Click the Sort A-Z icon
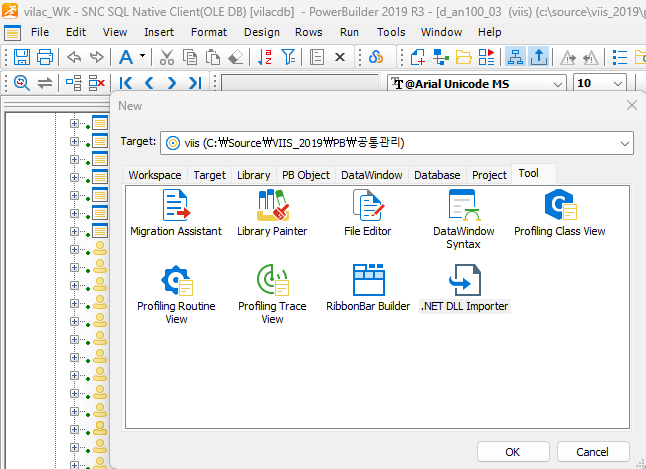 (264, 57)
